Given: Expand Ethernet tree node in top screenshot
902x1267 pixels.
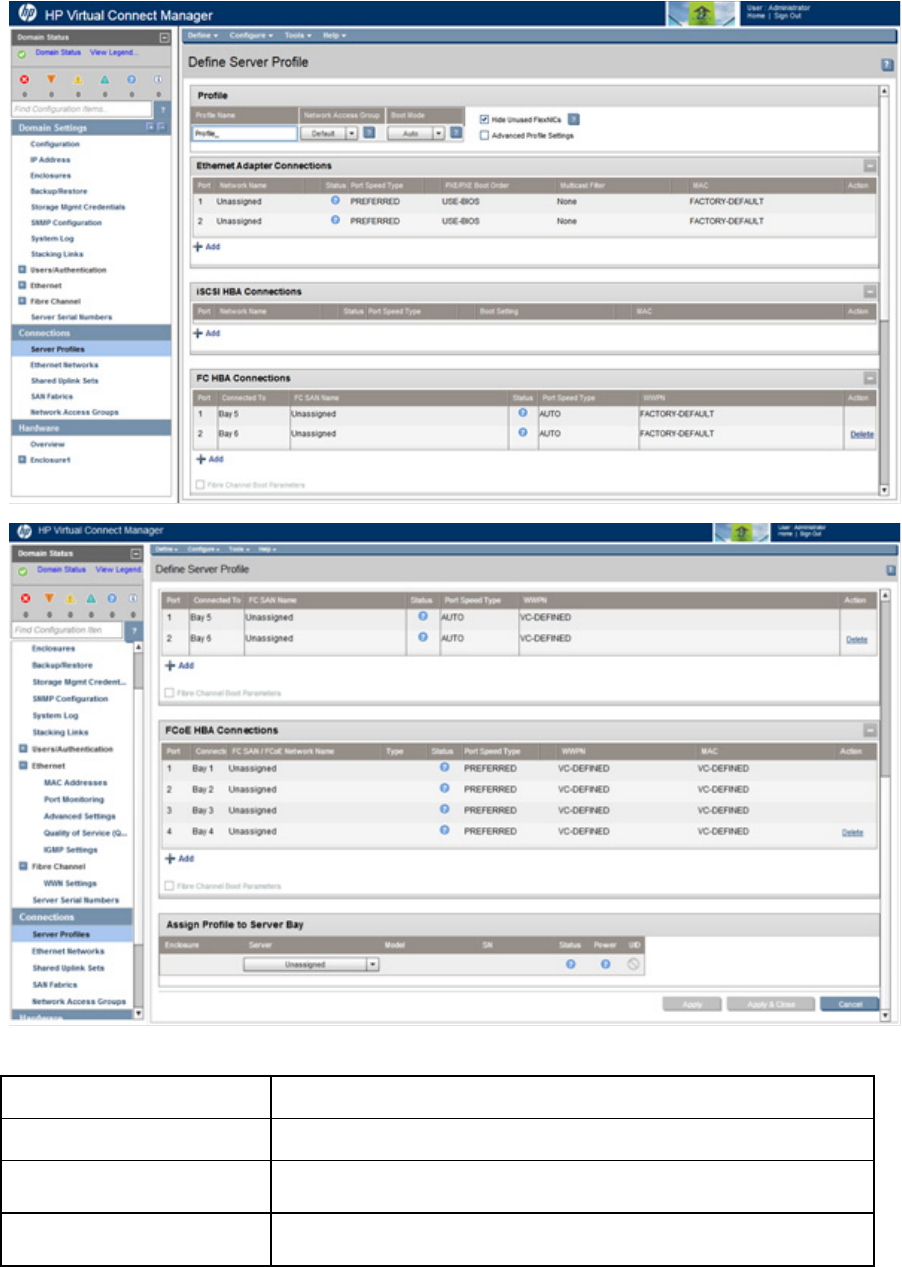Looking at the screenshot, I should tap(22, 285).
